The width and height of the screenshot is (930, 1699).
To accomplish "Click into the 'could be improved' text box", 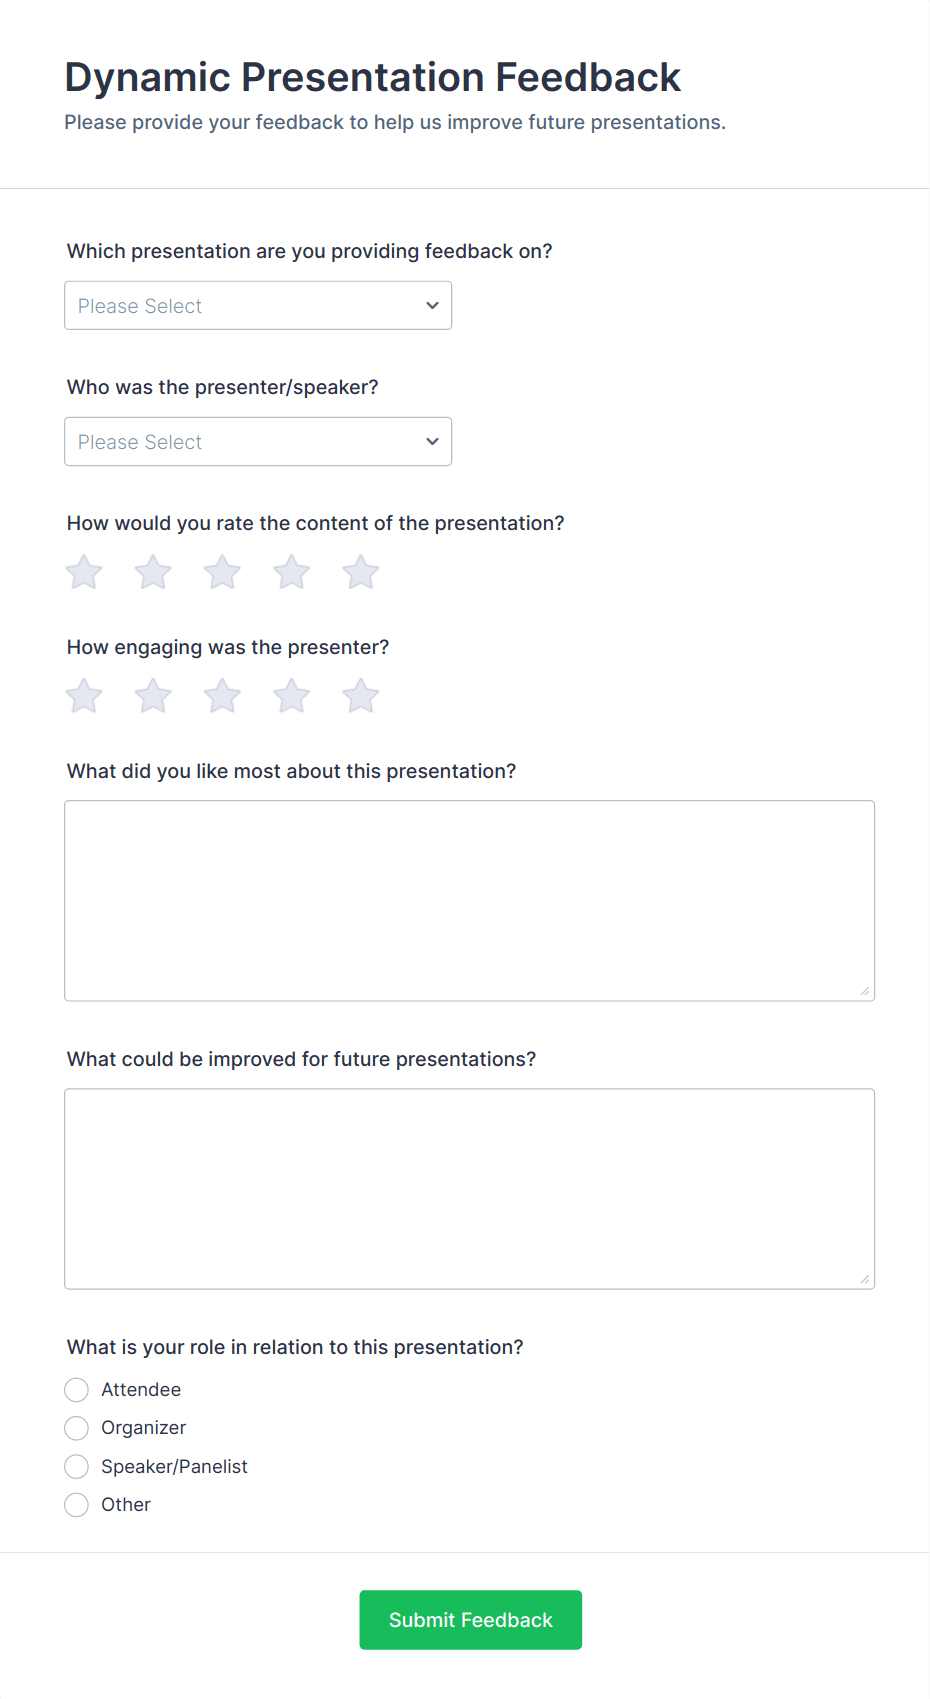I will click(469, 1188).
